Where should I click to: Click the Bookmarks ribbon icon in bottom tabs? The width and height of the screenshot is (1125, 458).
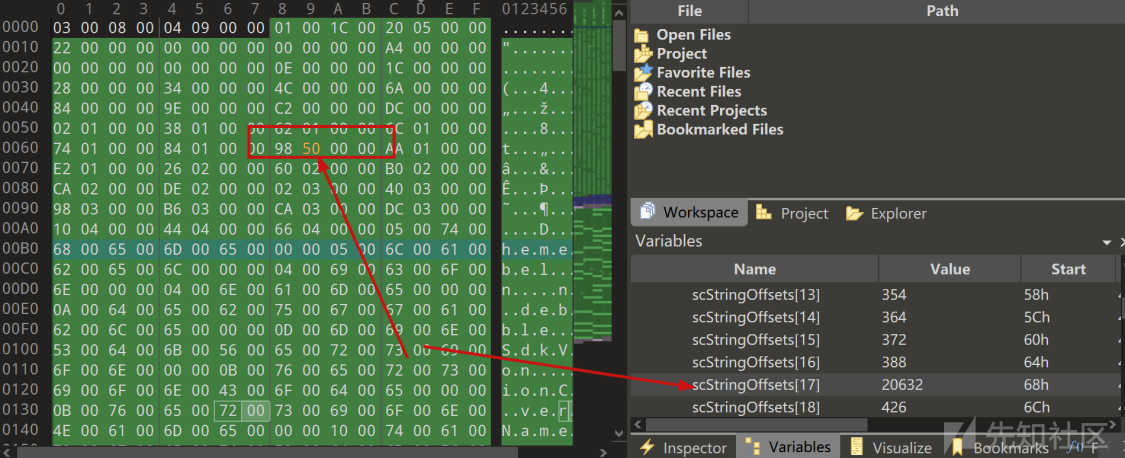point(957,447)
